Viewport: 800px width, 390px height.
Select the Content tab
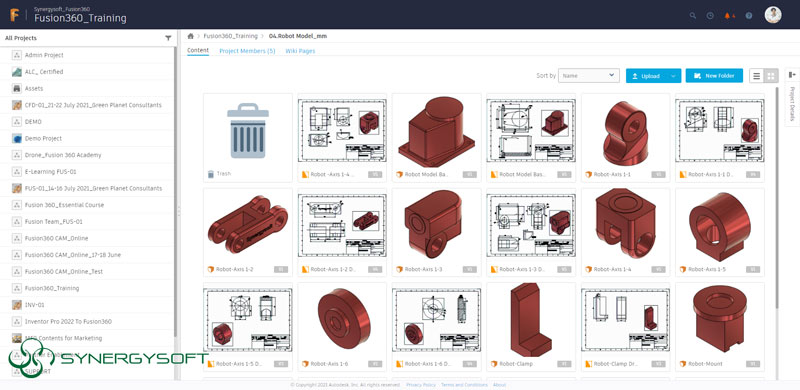[198, 51]
